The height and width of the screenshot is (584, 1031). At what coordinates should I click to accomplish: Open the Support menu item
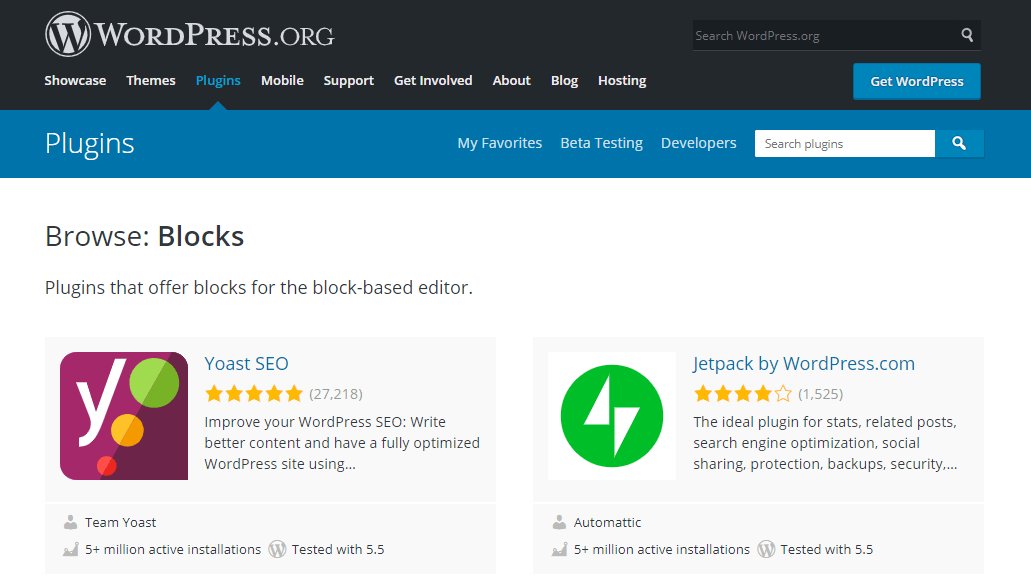coord(348,80)
